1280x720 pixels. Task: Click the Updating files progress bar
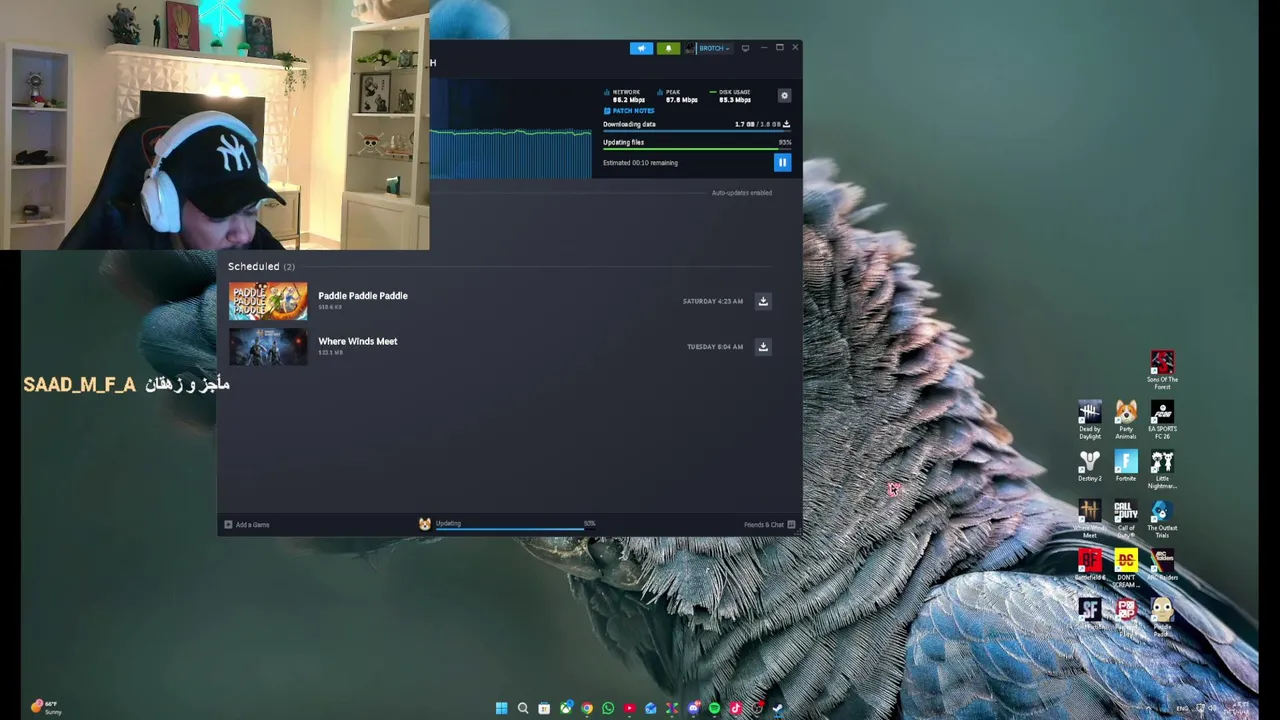click(x=696, y=149)
